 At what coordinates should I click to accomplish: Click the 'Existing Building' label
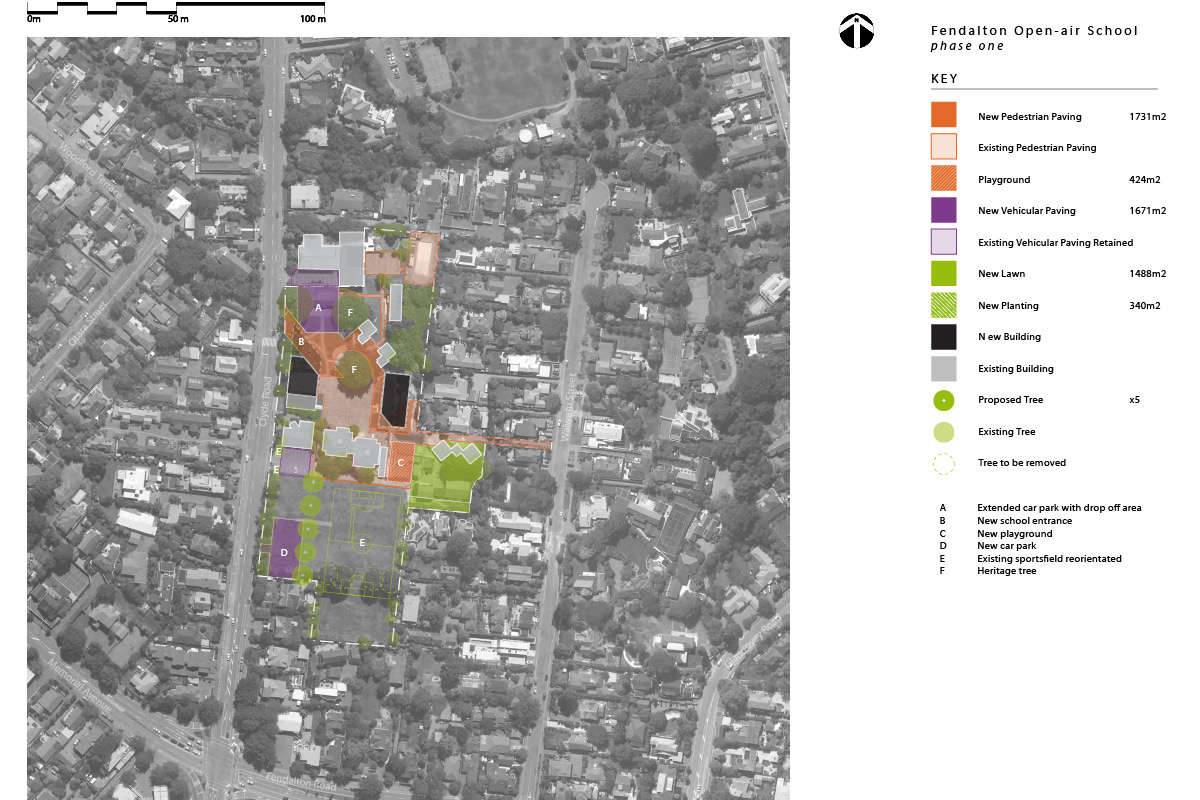coord(1015,369)
